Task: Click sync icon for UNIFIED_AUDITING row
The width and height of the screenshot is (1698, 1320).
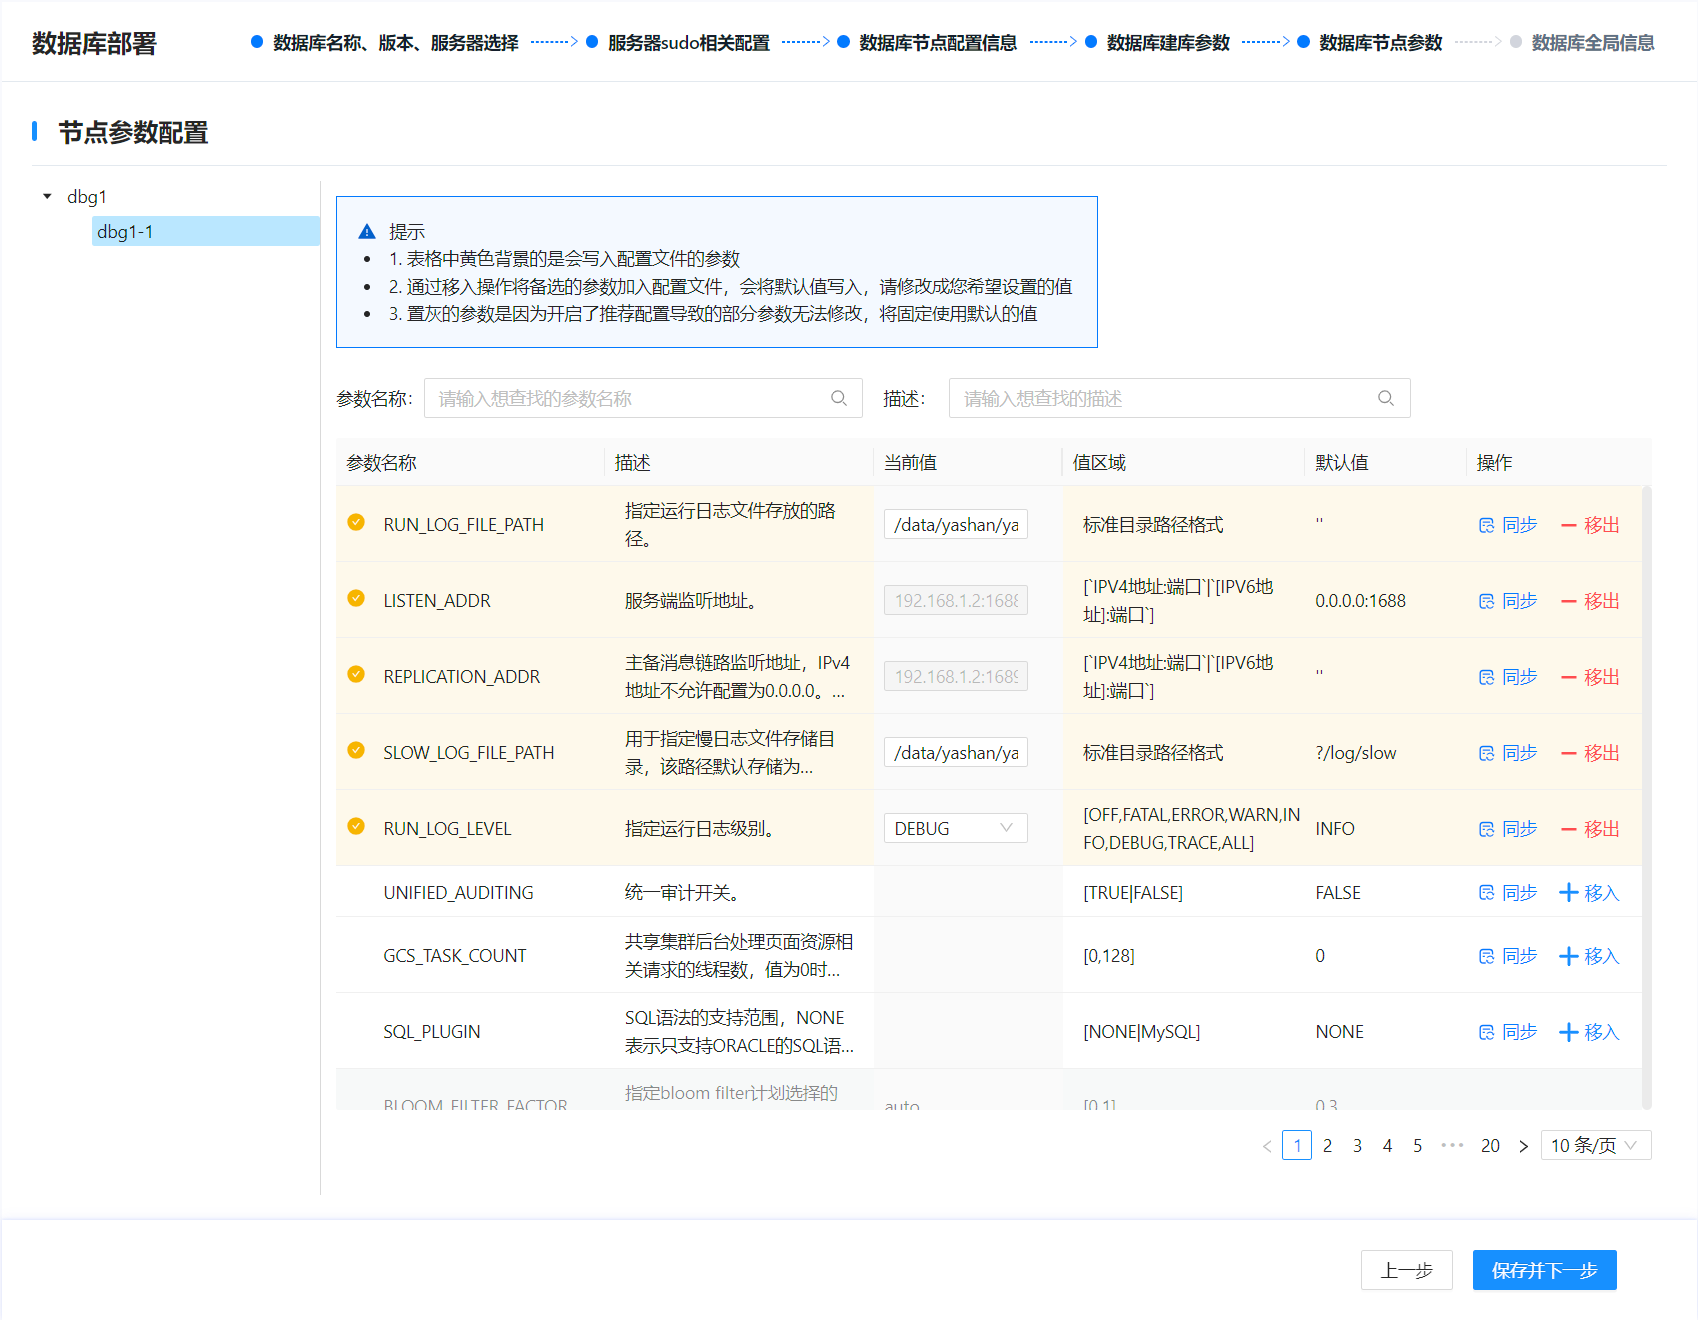Action: coord(1486,893)
